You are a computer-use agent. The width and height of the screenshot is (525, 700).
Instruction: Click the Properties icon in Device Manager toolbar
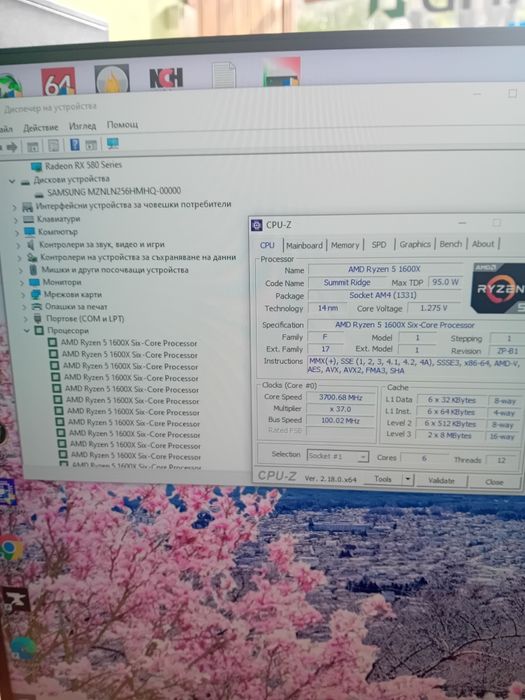[54, 145]
